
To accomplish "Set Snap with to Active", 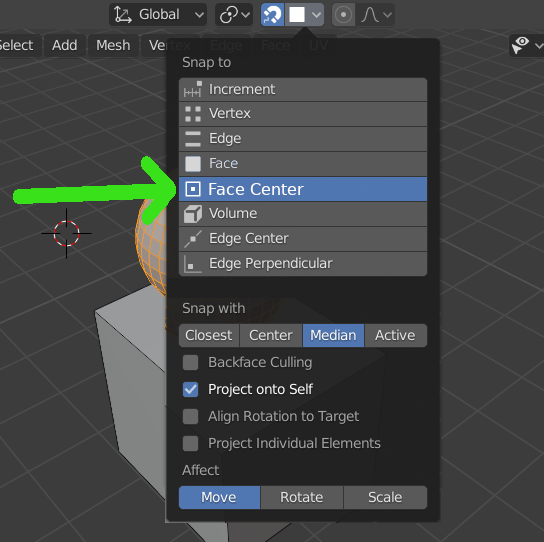I will click(x=396, y=336).
